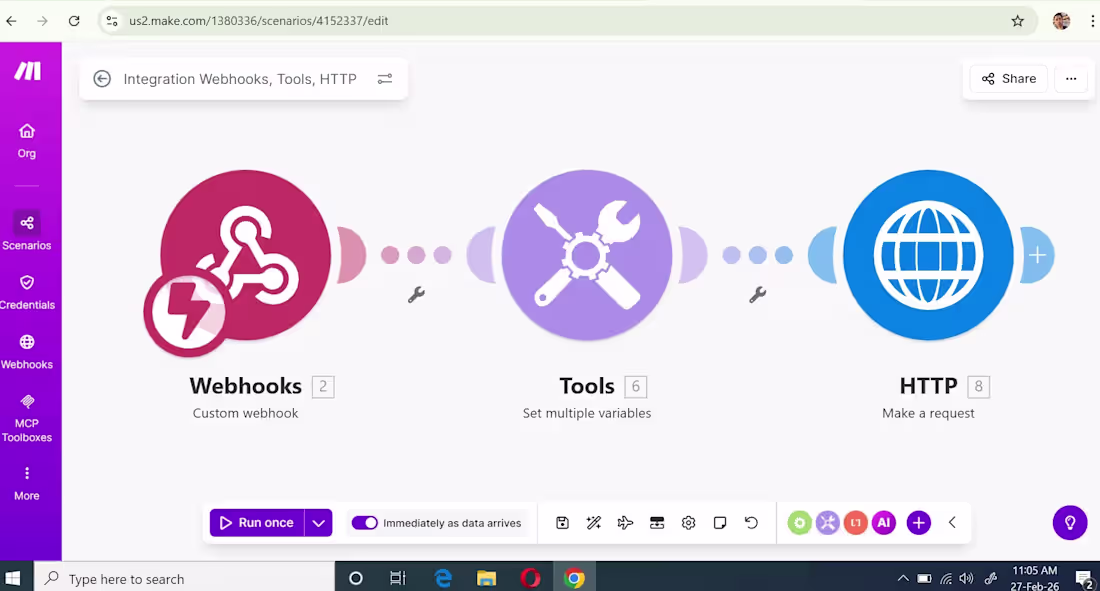The height and width of the screenshot is (591, 1100).
Task: Click module number 8 badge
Action: pos(979,386)
